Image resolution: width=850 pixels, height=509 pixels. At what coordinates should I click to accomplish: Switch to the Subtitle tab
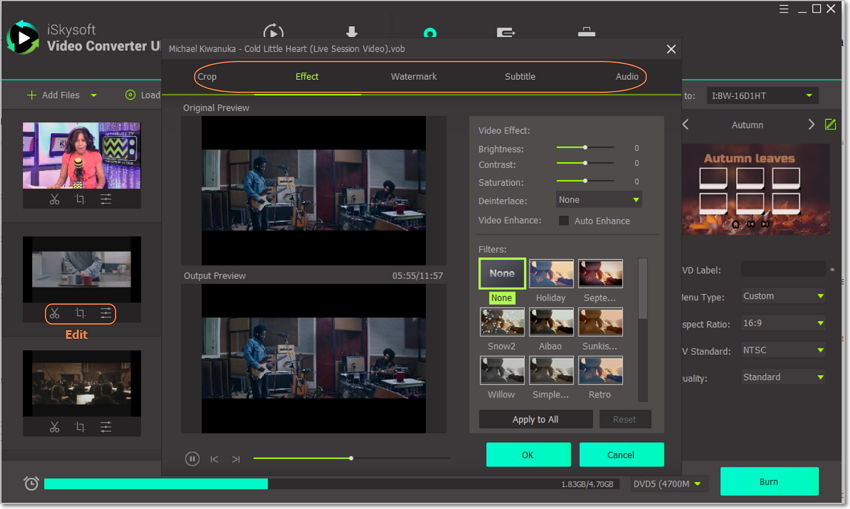pos(520,77)
